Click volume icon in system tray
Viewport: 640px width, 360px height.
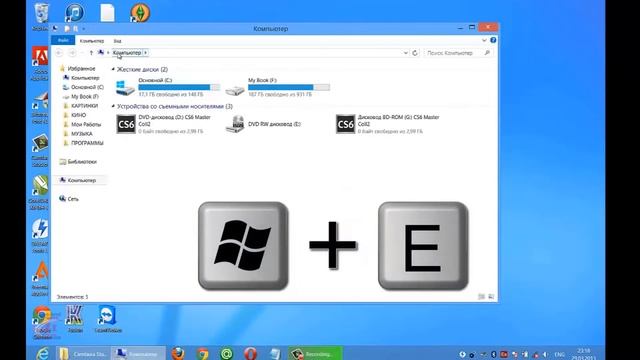click(x=545, y=354)
